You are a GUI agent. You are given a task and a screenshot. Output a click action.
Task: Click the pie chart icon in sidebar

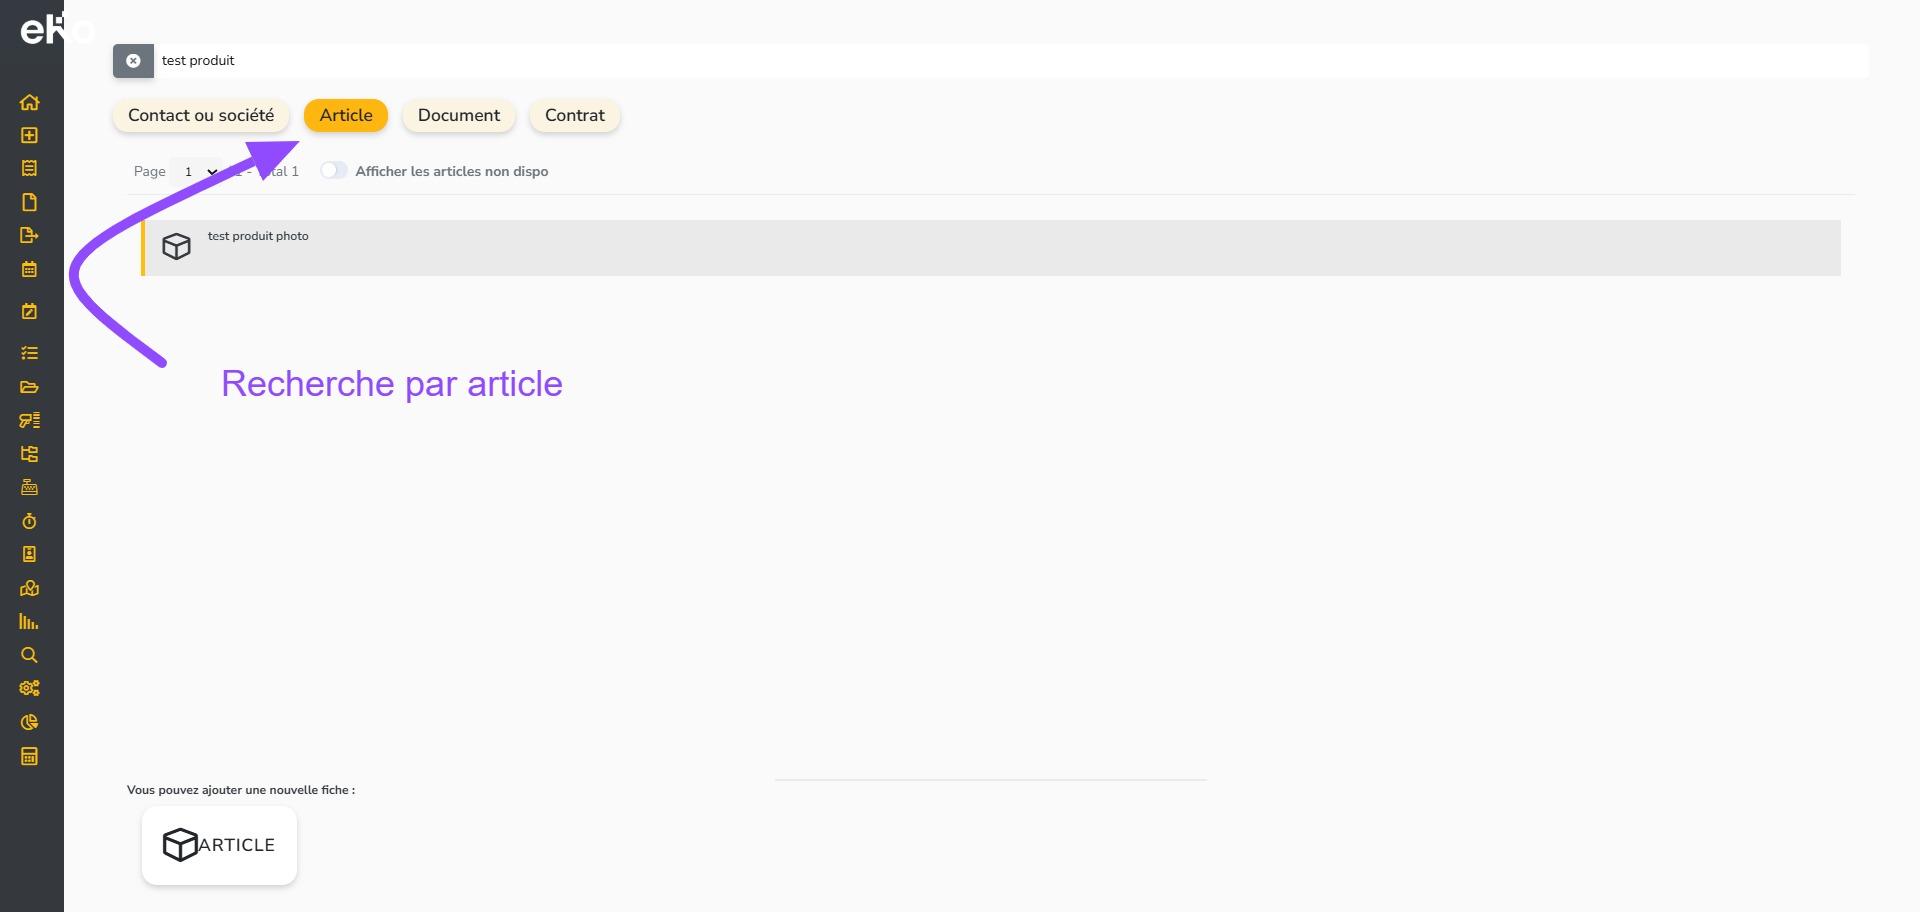(29, 722)
